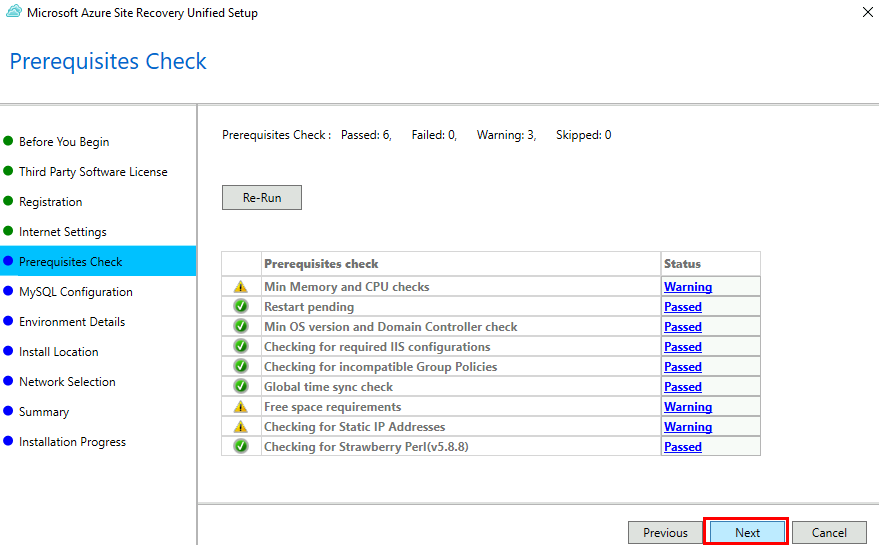Image resolution: width=879 pixels, height=545 pixels.
Task: Select Install Location step
Action: coord(59,352)
